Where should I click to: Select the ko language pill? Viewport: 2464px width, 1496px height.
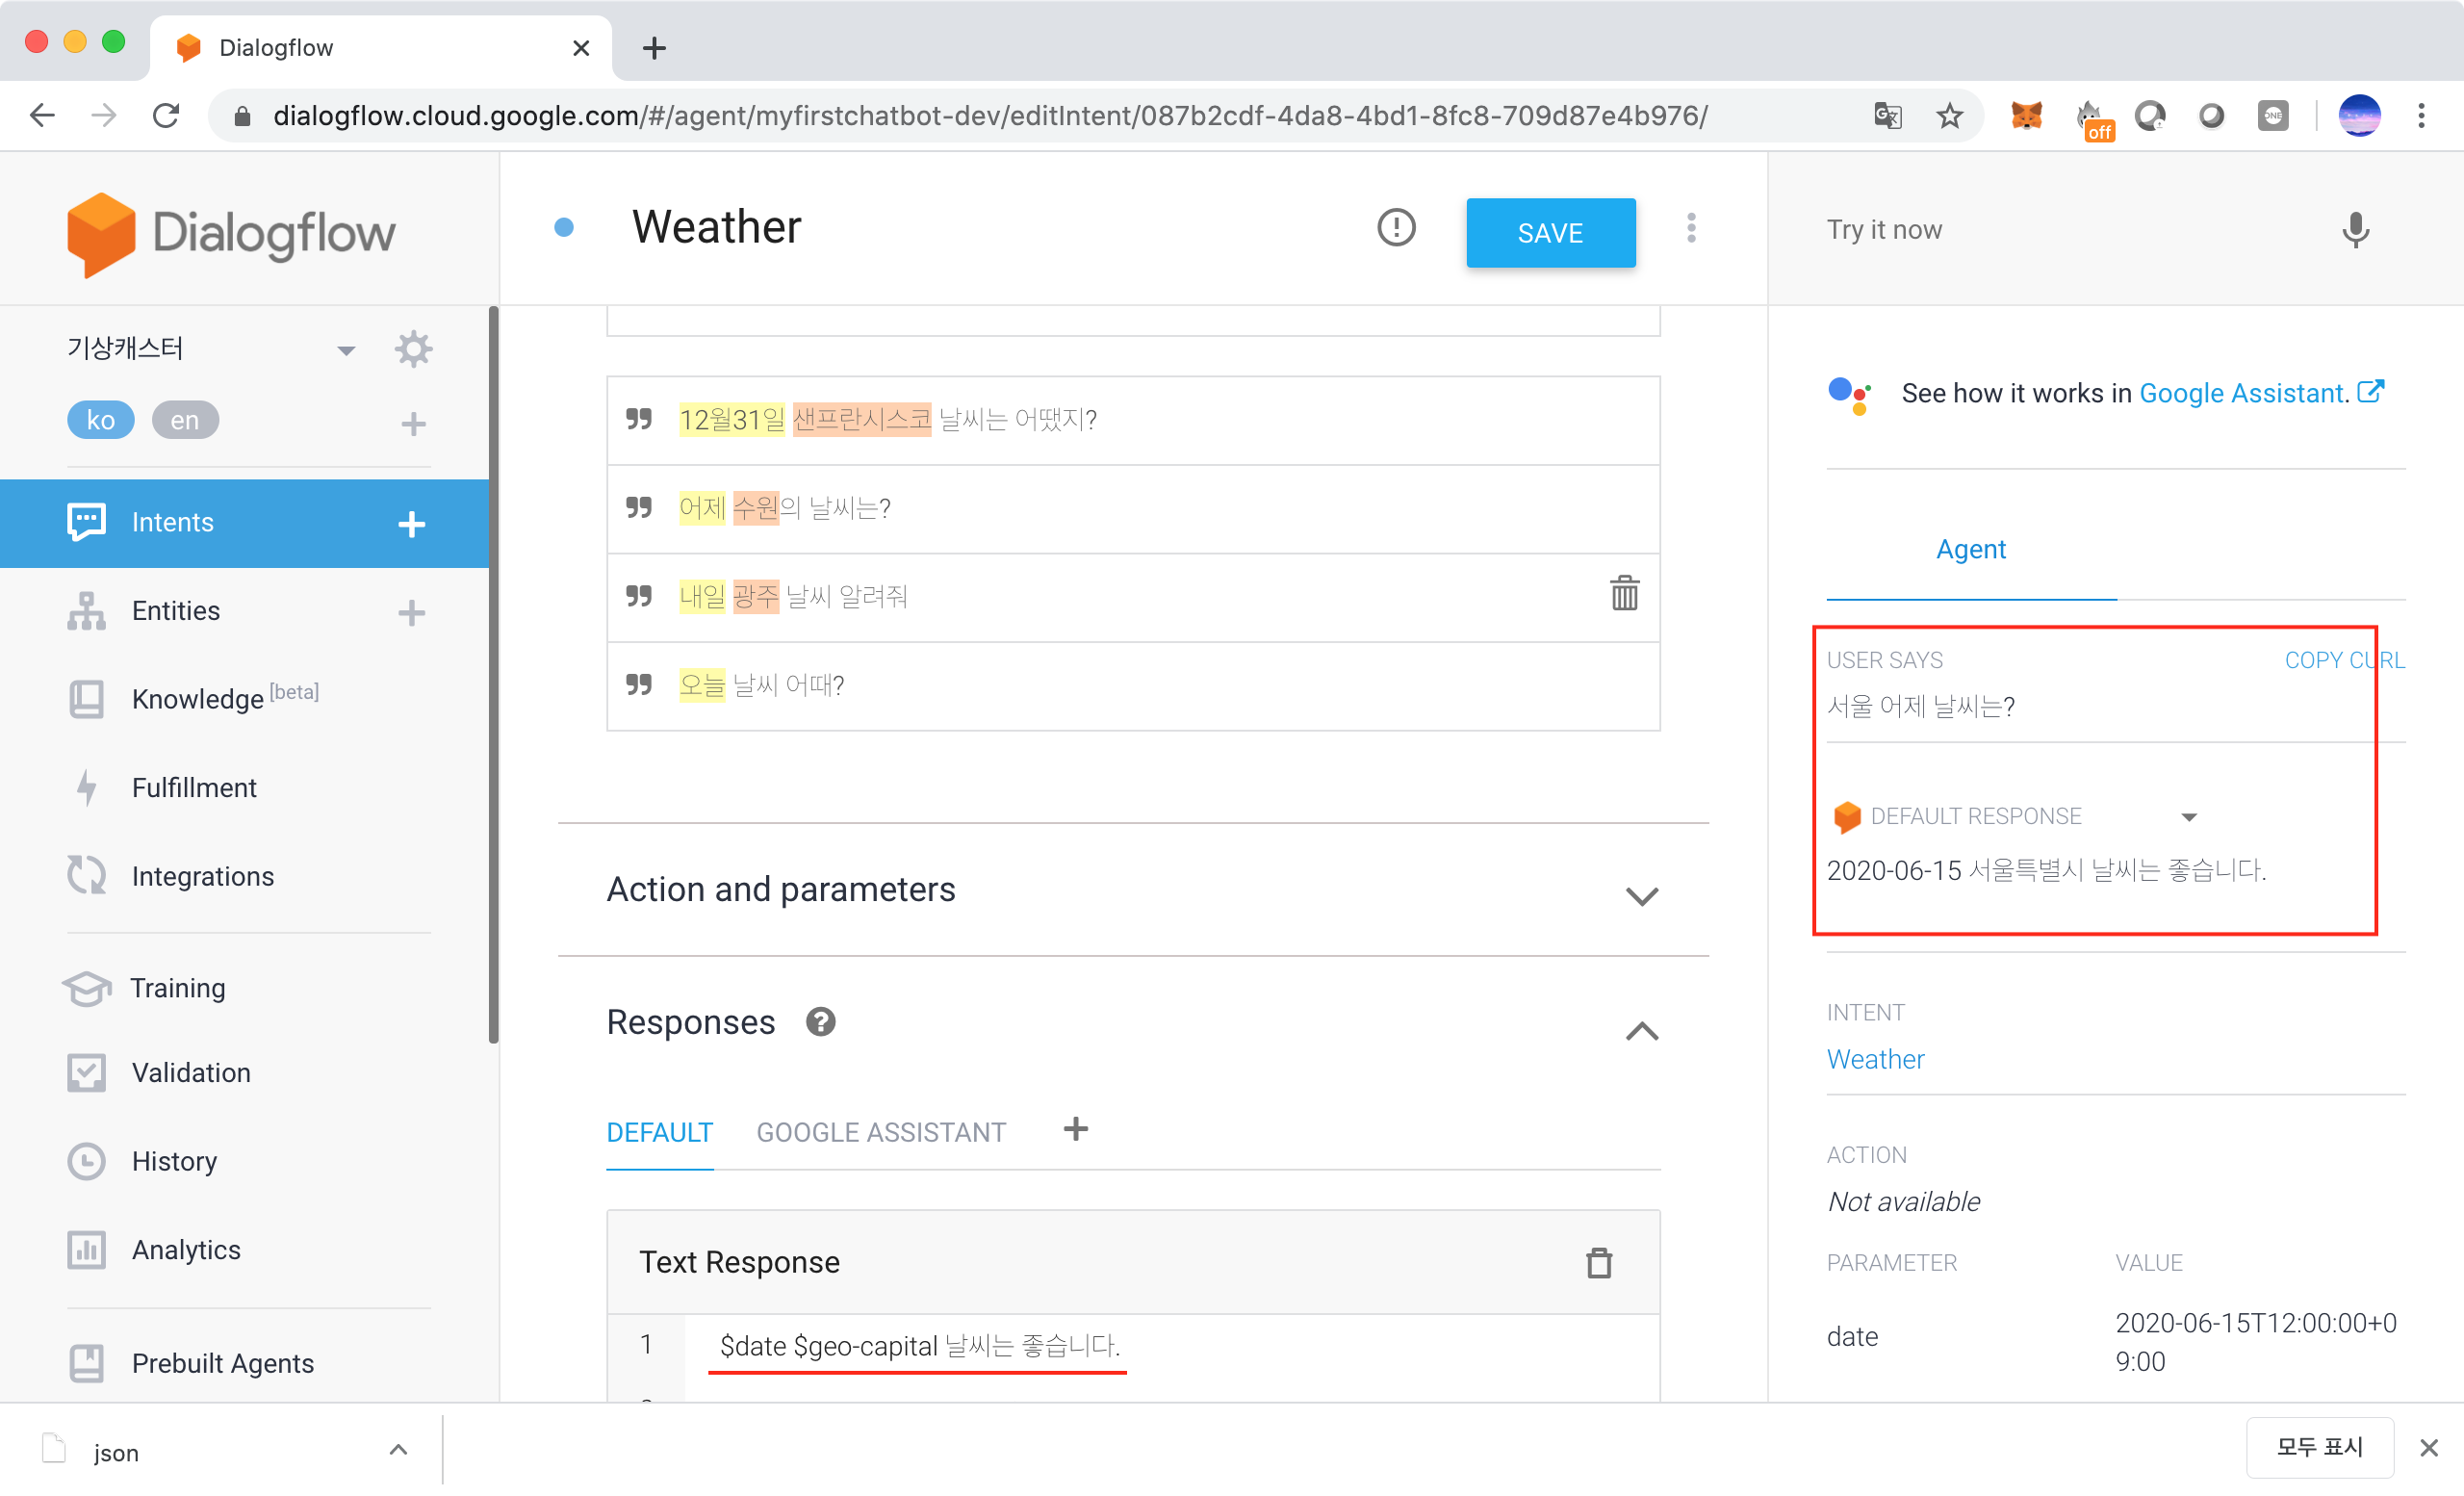tap(100, 420)
